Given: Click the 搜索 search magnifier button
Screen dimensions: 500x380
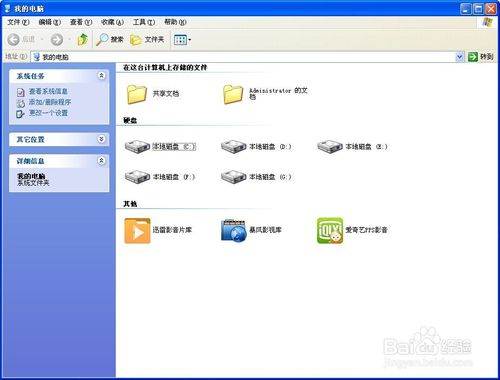Looking at the screenshot, I should (109, 40).
